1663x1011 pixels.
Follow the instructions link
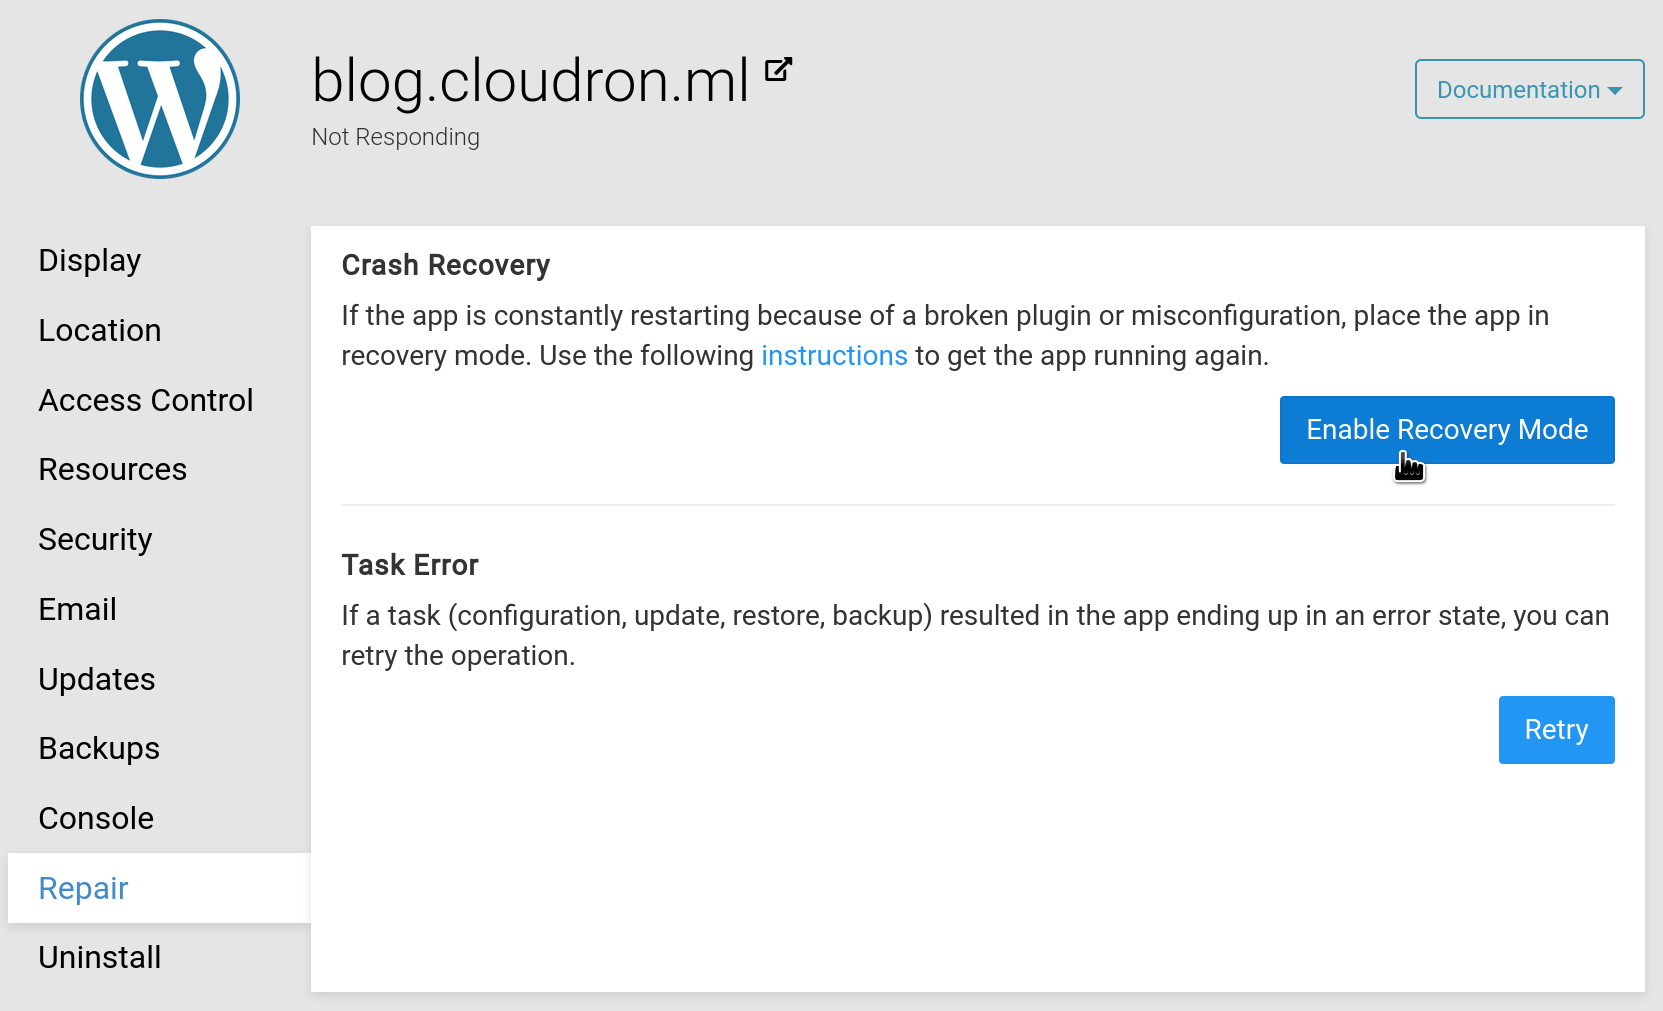point(834,356)
